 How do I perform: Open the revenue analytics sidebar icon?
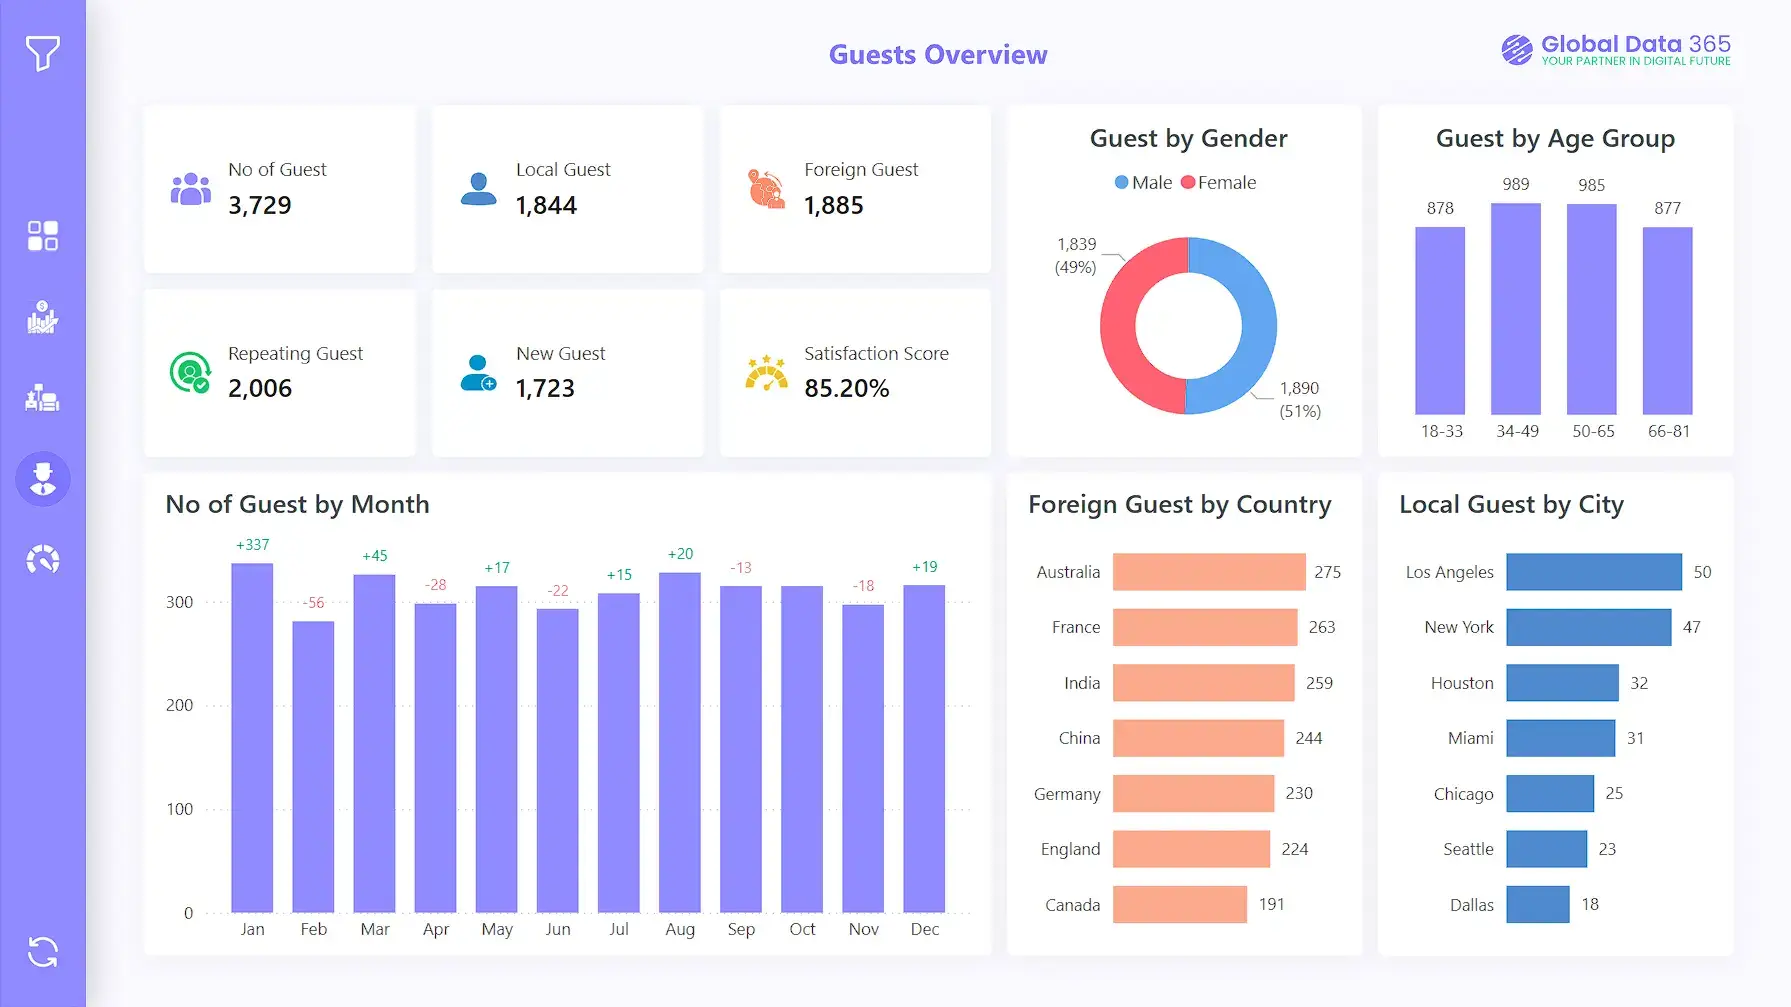coord(42,318)
